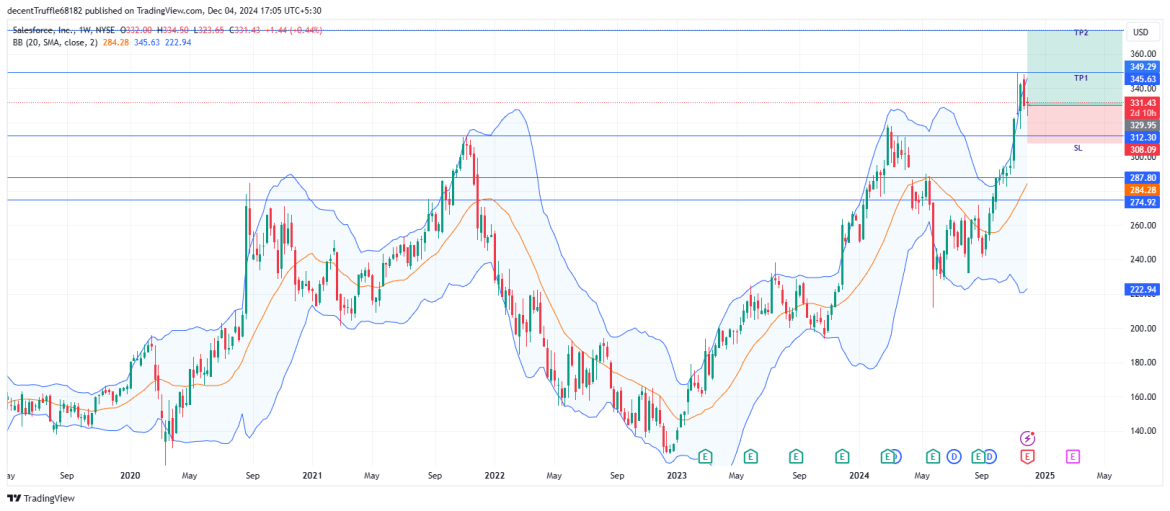Image resolution: width=1170 pixels, height=511 pixels.
Task: Click the 2024 label on time axis
Action: 858,477
